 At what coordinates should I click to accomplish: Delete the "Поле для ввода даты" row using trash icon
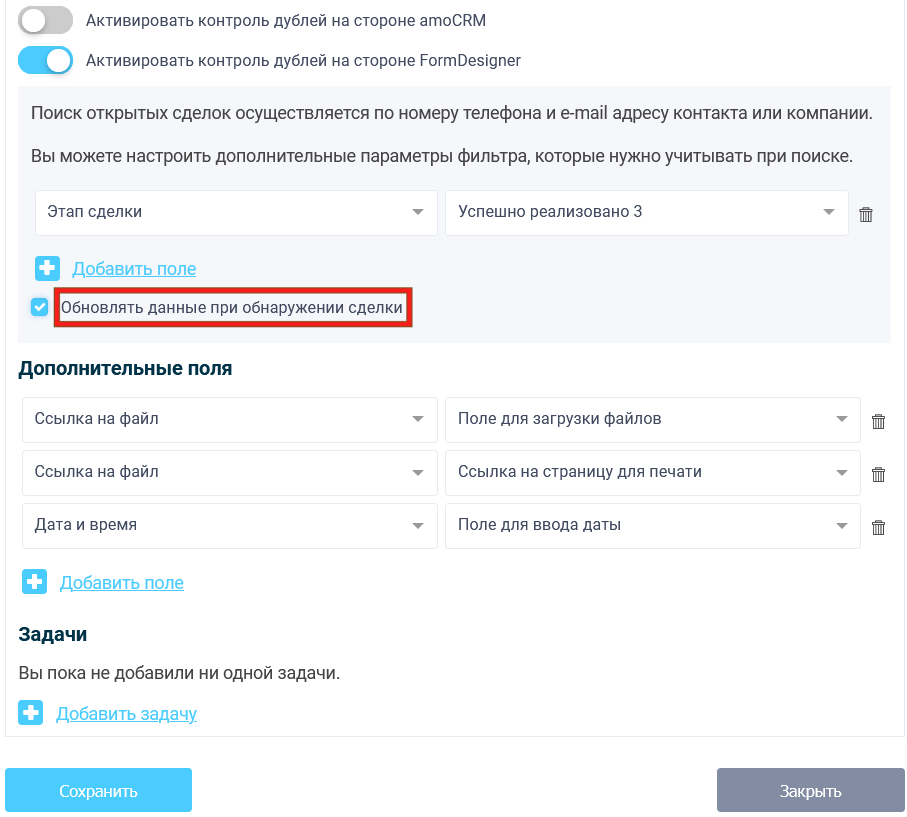click(878, 526)
